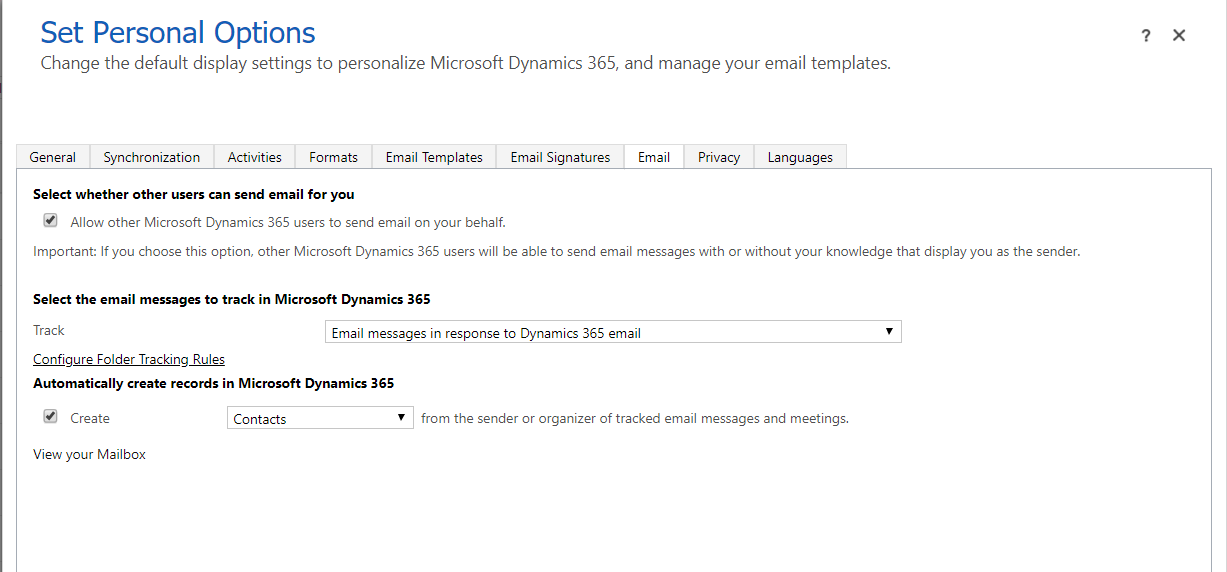This screenshot has height=572, width=1227.
Task: Click the Important notice text
Action: coord(557,251)
